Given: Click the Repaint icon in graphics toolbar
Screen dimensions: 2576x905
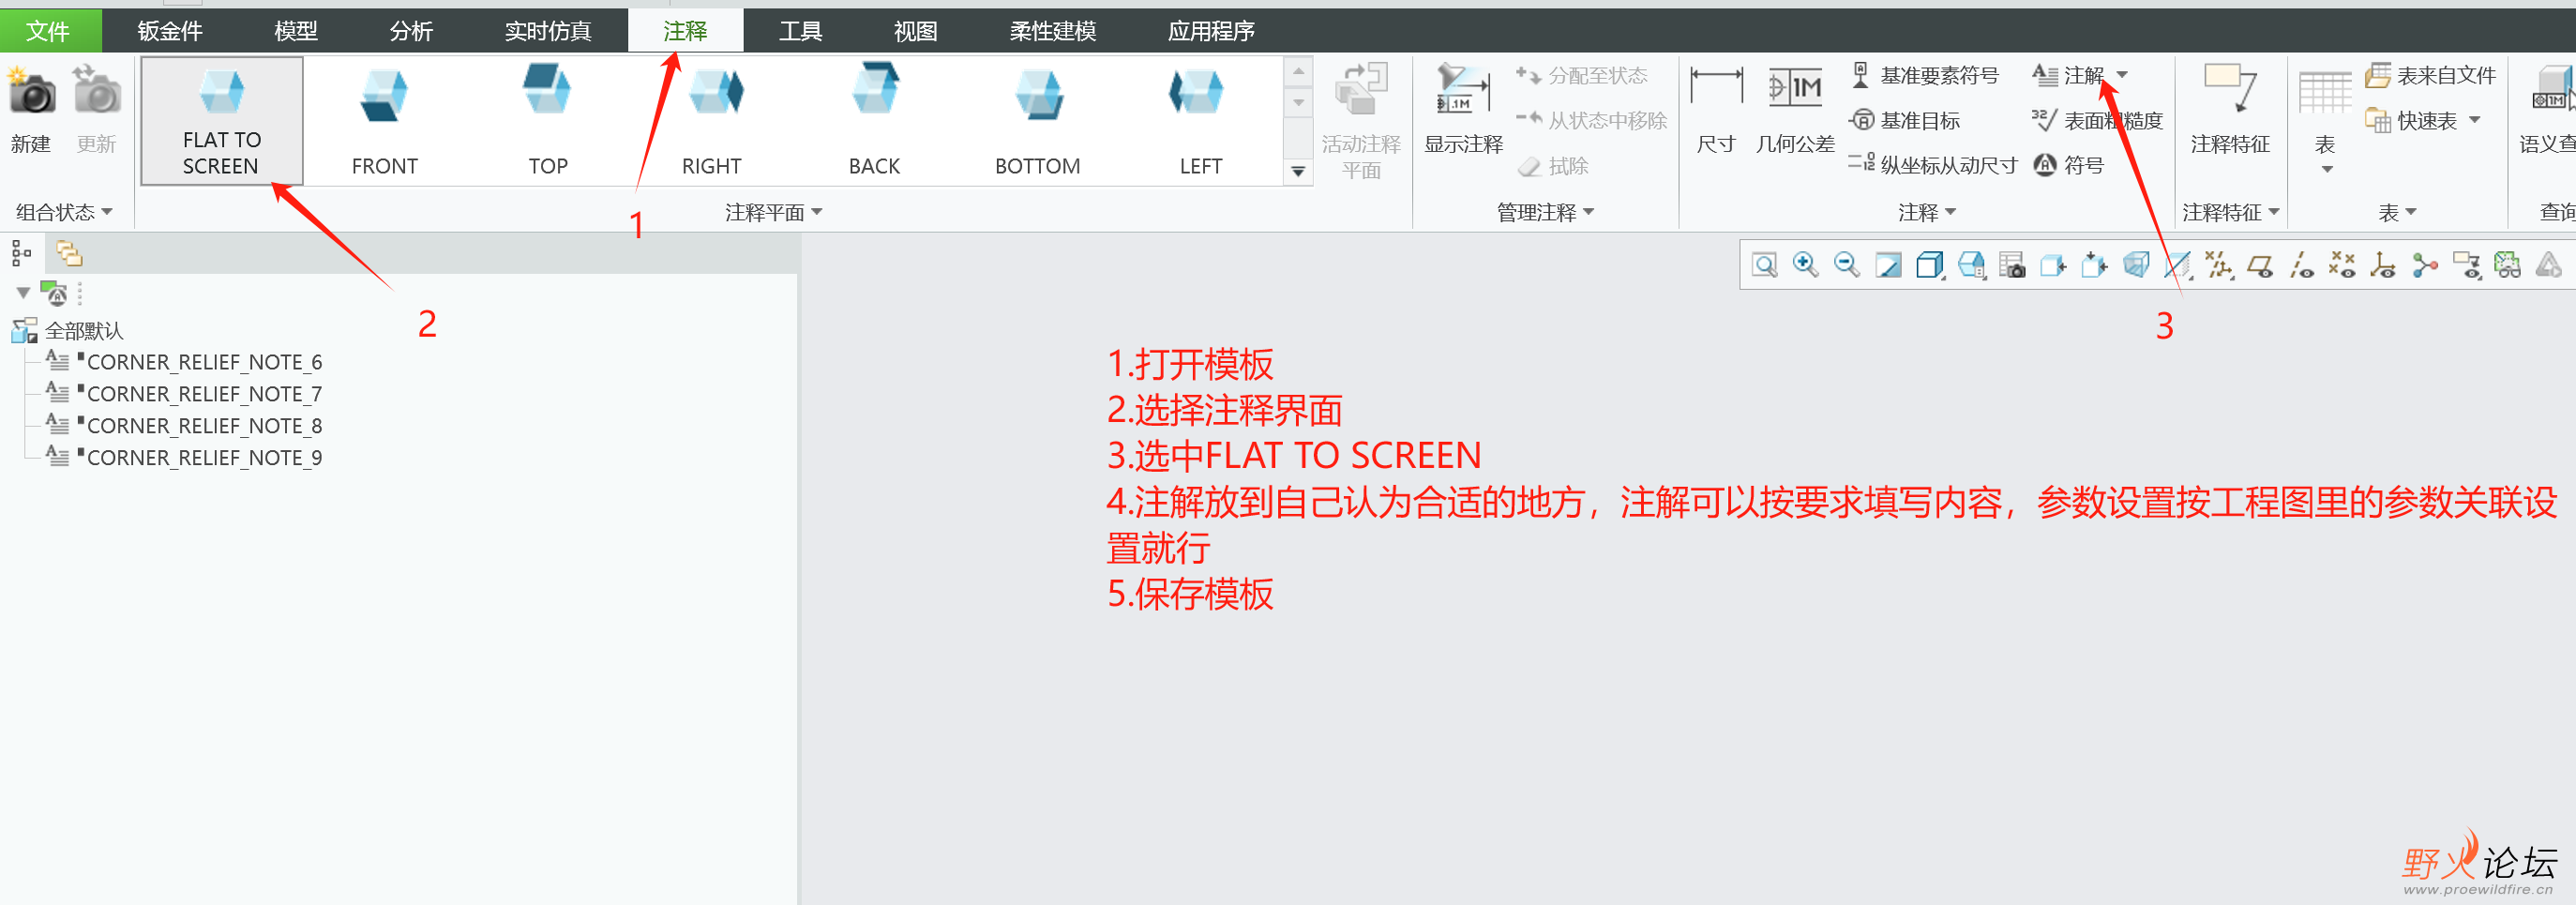Looking at the screenshot, I should coord(1888,265).
